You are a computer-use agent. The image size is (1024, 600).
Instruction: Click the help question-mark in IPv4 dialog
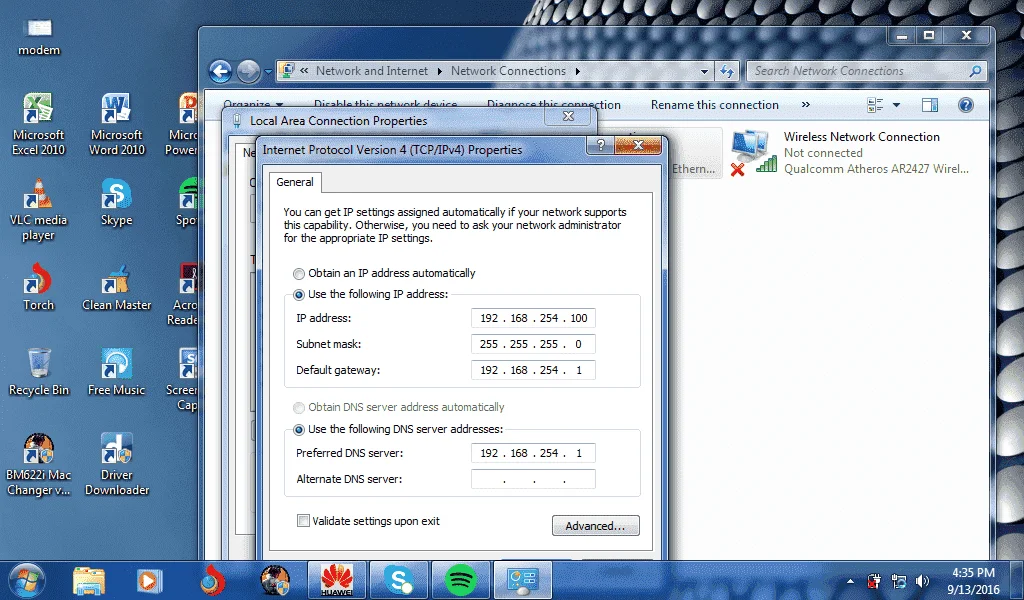click(x=601, y=145)
